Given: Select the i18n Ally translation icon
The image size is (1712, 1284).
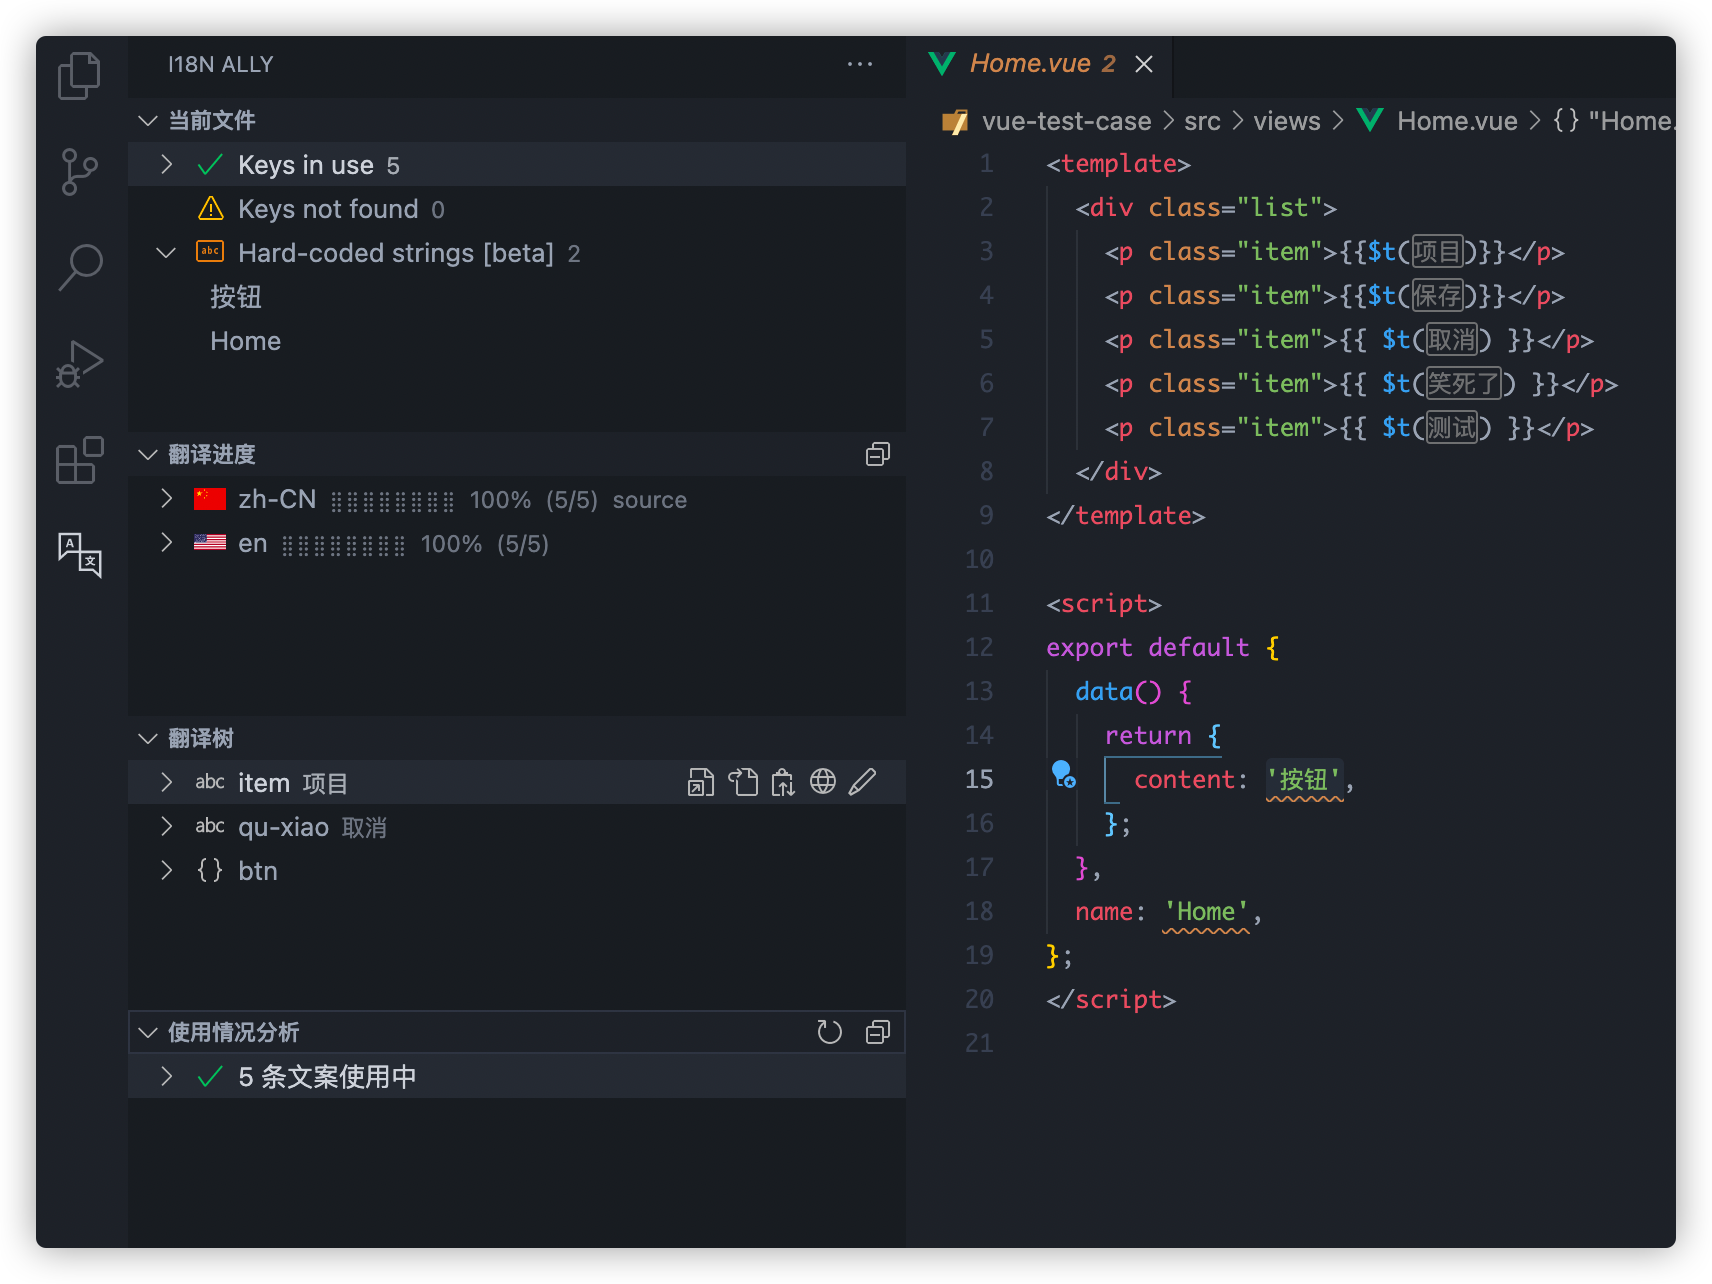Looking at the screenshot, I should 80,555.
